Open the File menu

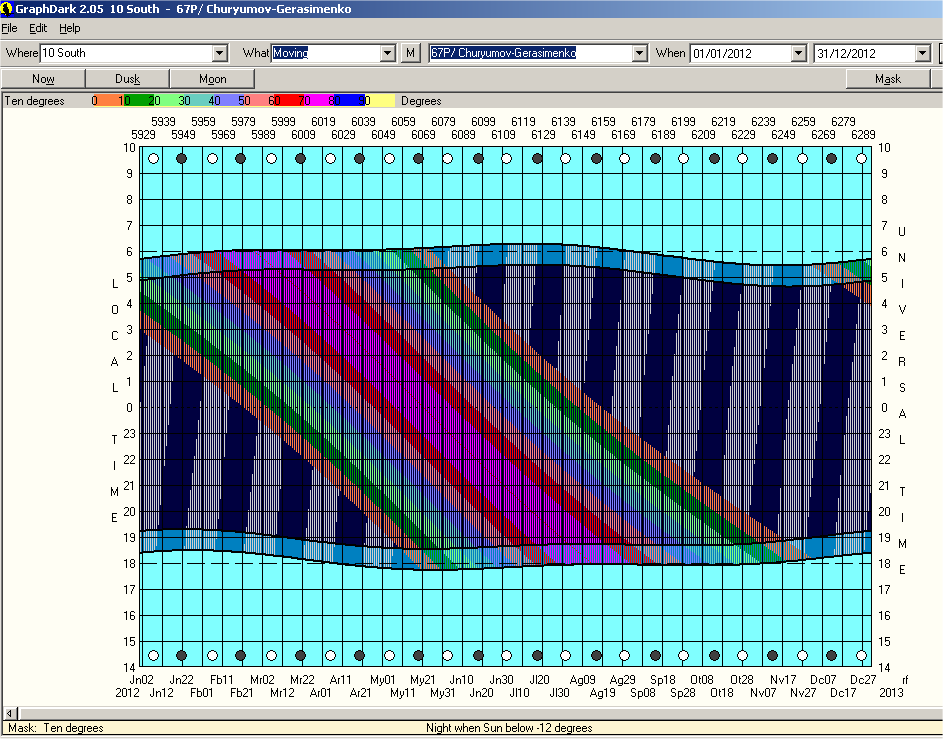[10, 28]
